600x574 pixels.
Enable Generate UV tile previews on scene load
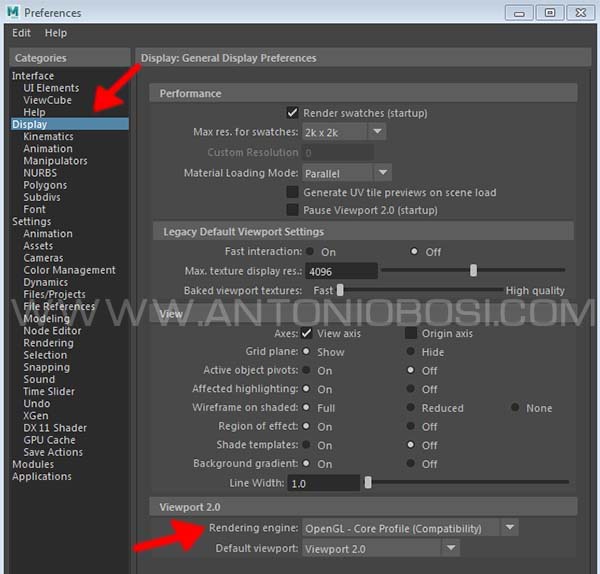coord(292,192)
